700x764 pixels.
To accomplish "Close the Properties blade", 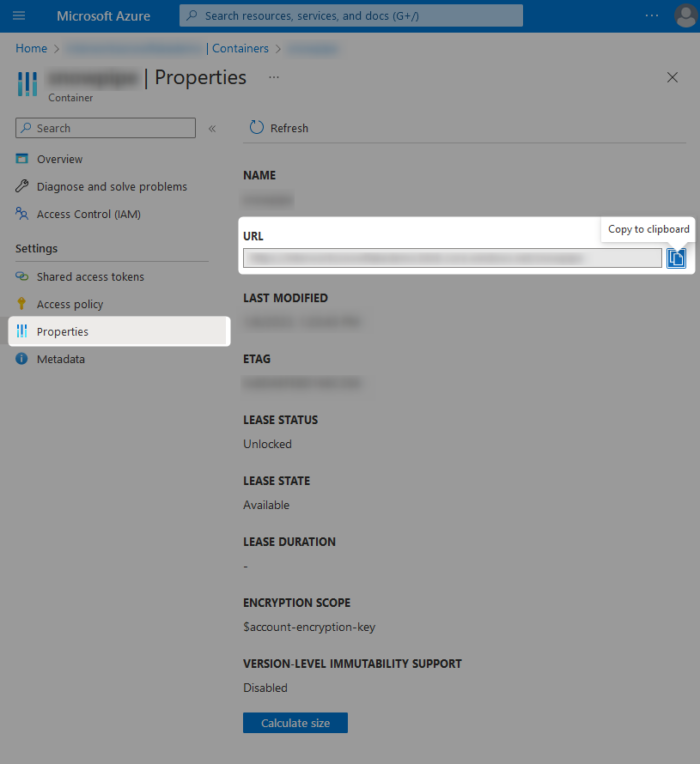I will pyautogui.click(x=672, y=77).
